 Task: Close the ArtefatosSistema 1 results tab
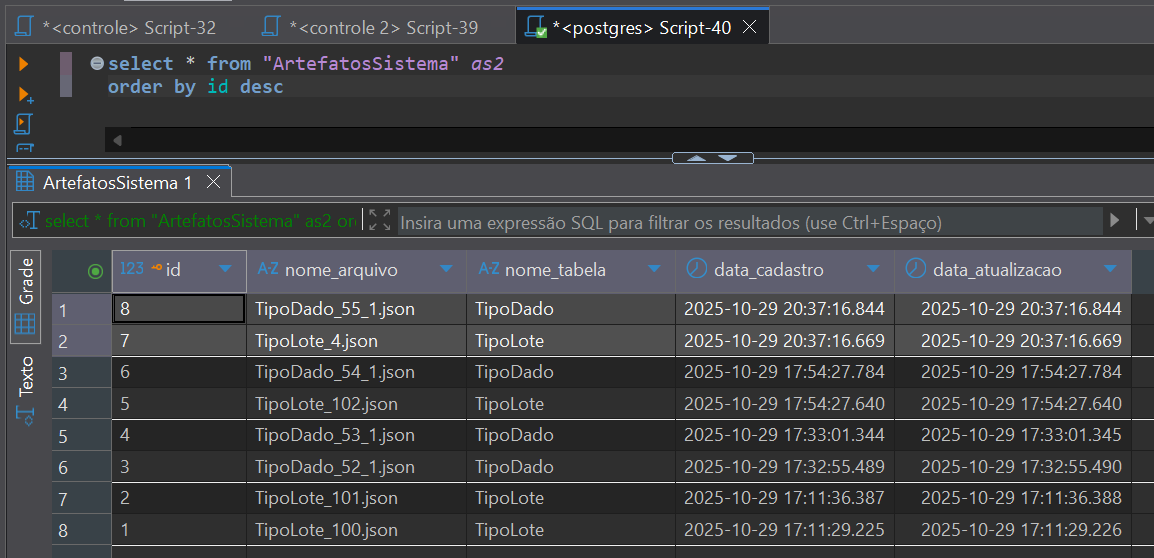[213, 182]
